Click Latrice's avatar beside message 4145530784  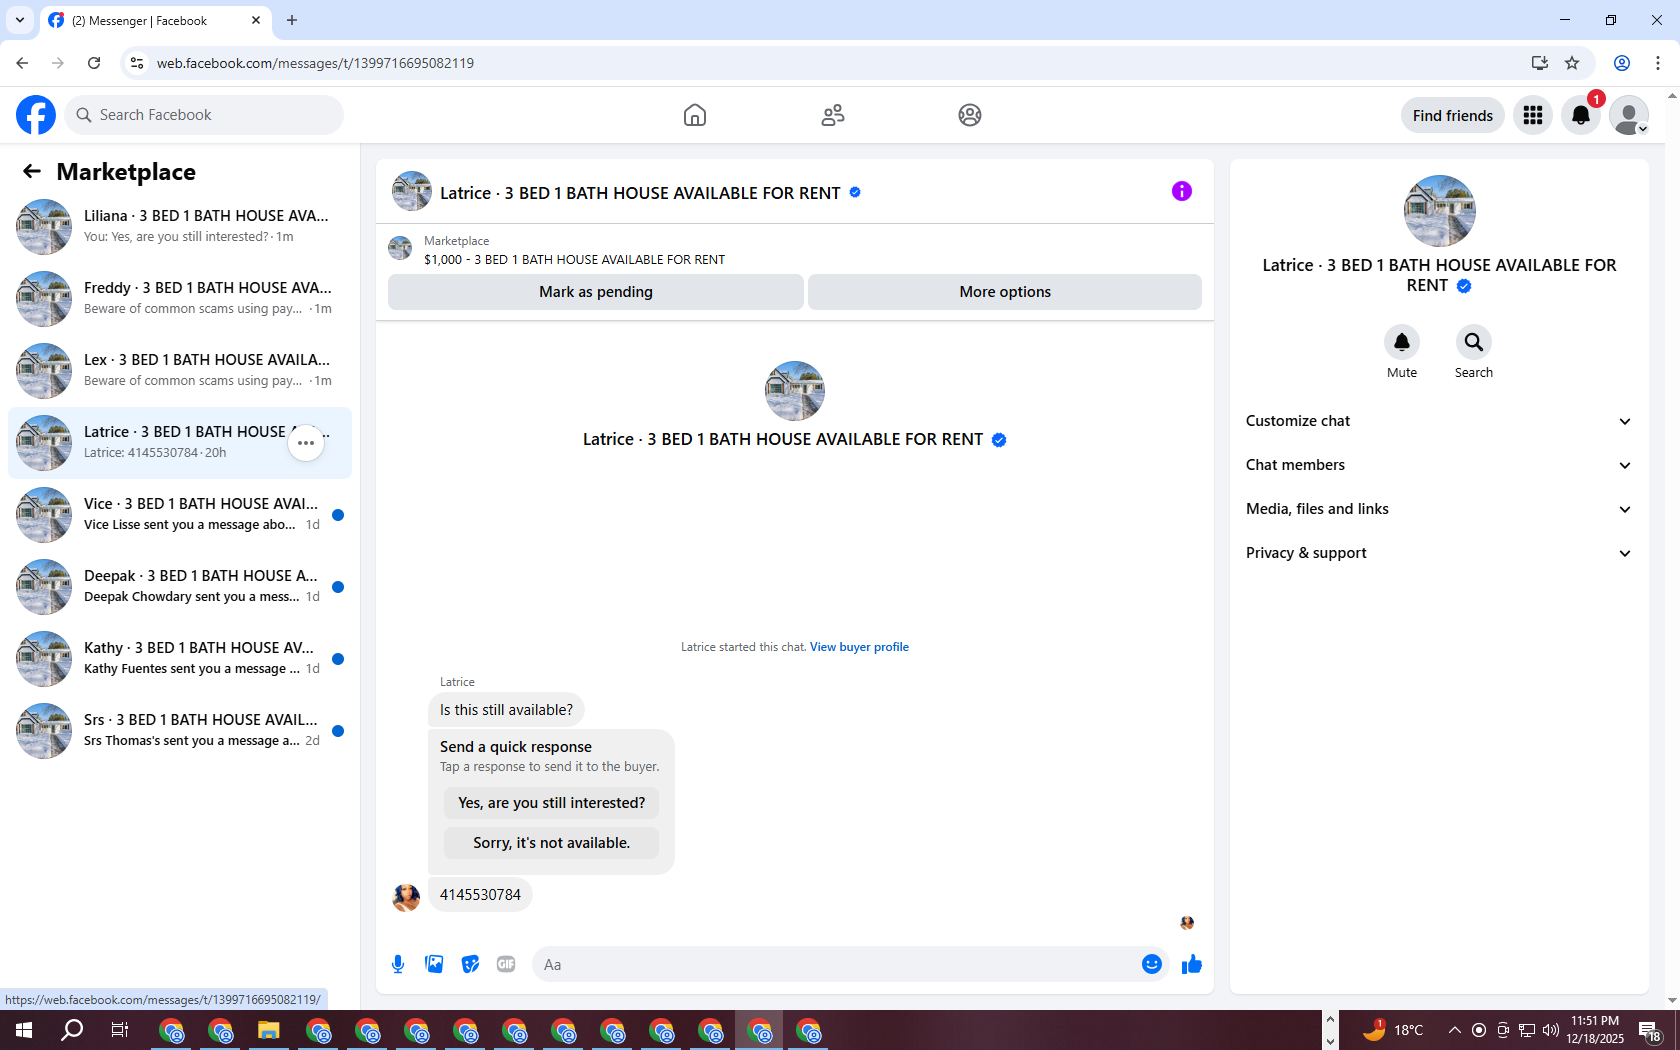point(406,897)
